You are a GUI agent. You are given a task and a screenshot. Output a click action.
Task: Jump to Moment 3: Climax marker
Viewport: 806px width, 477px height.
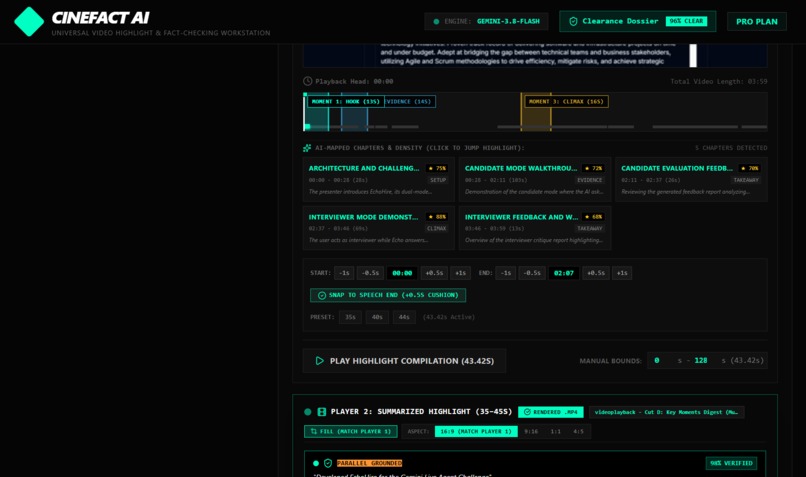[566, 101]
